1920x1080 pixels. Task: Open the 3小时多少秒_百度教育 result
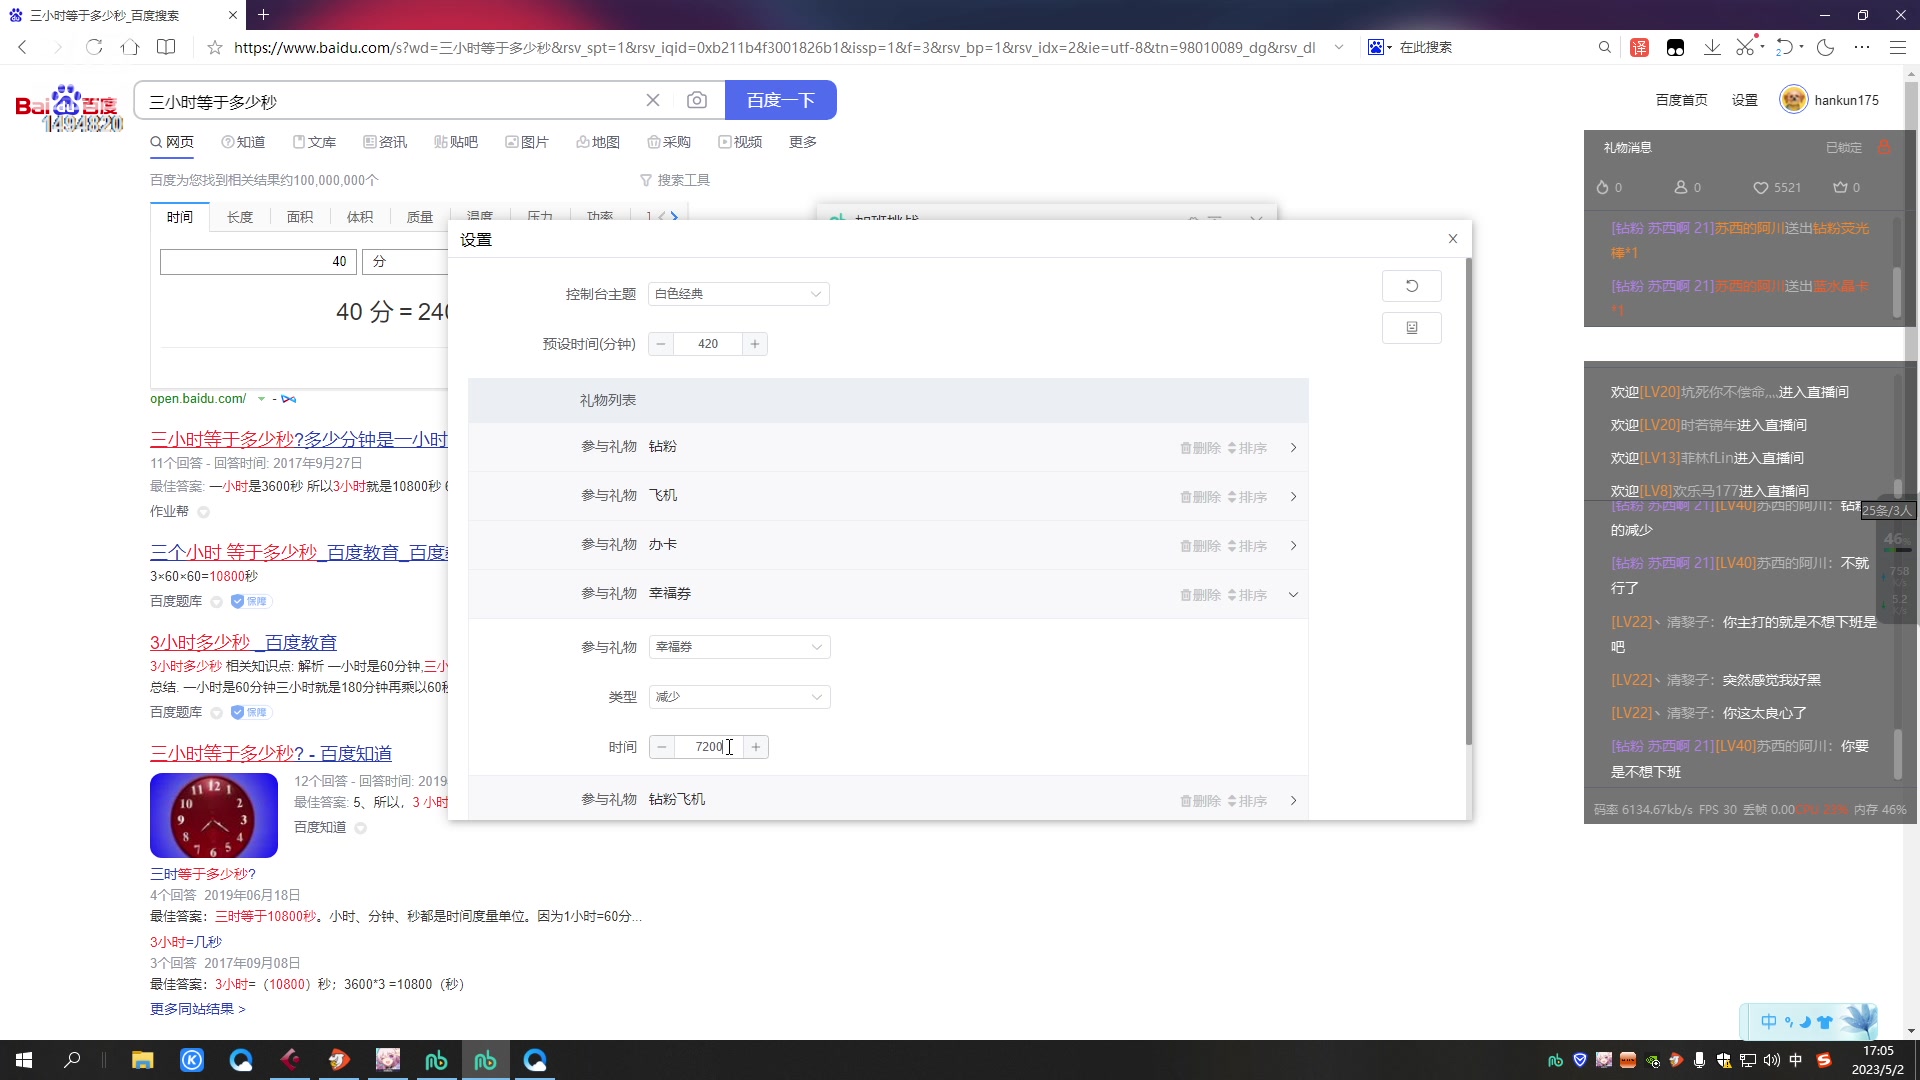[x=243, y=642]
